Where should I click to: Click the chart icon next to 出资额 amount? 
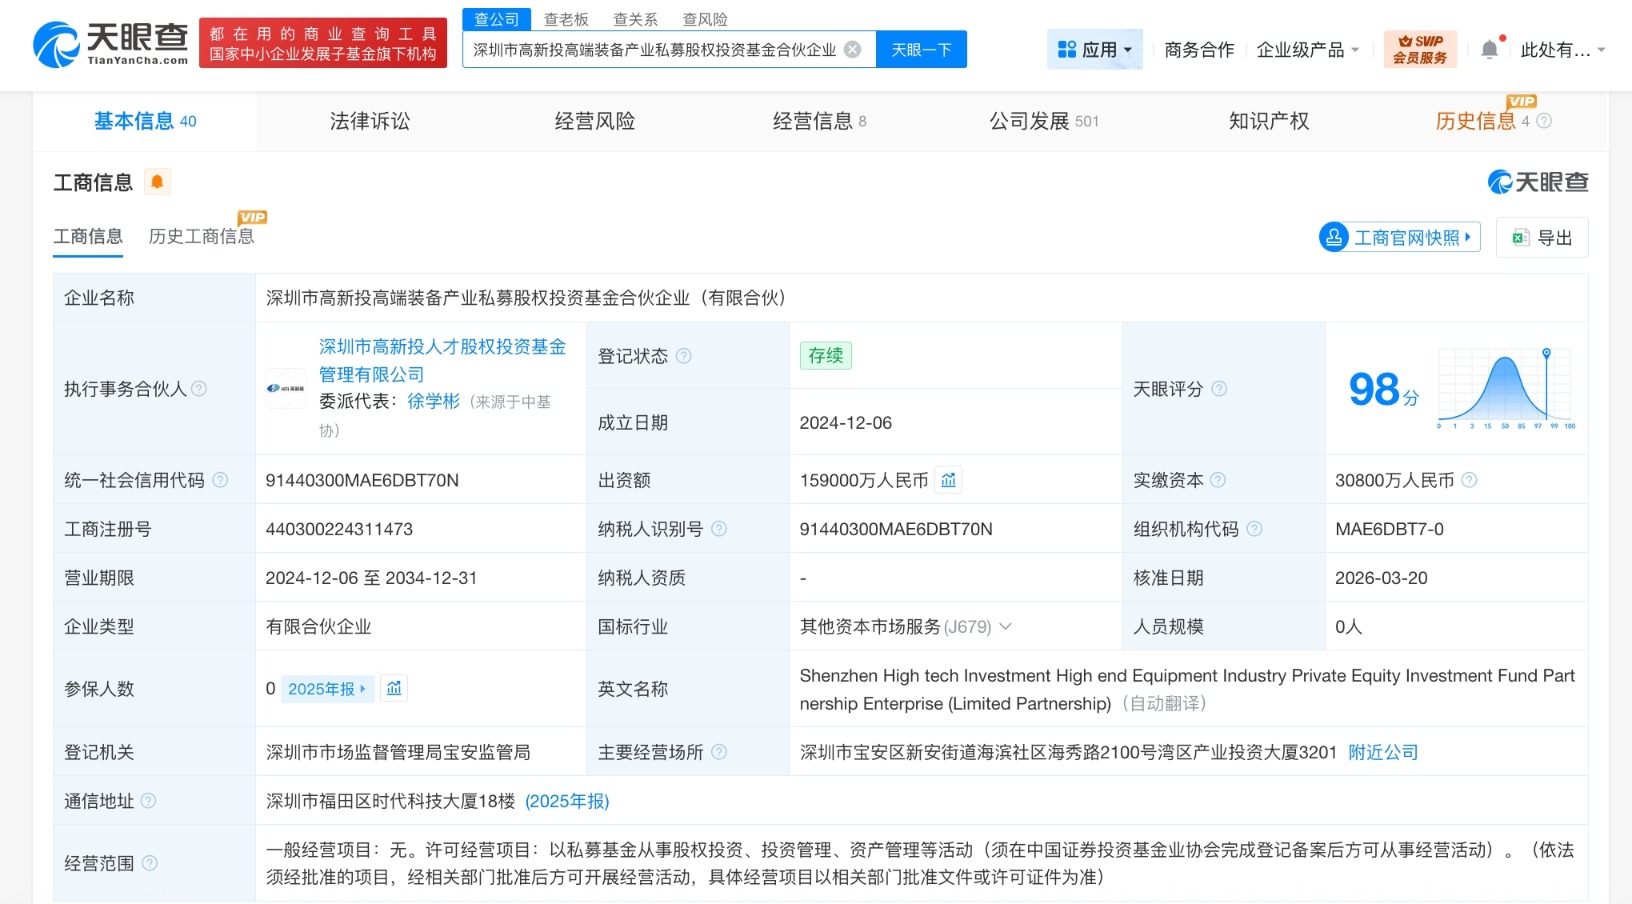(x=948, y=480)
